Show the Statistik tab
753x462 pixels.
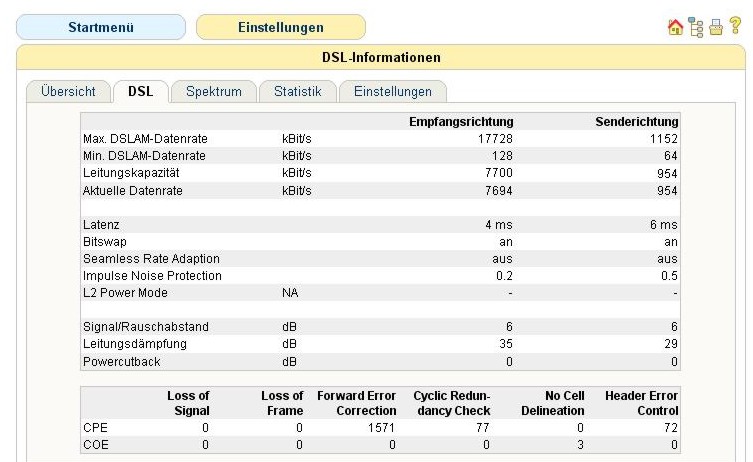click(297, 92)
